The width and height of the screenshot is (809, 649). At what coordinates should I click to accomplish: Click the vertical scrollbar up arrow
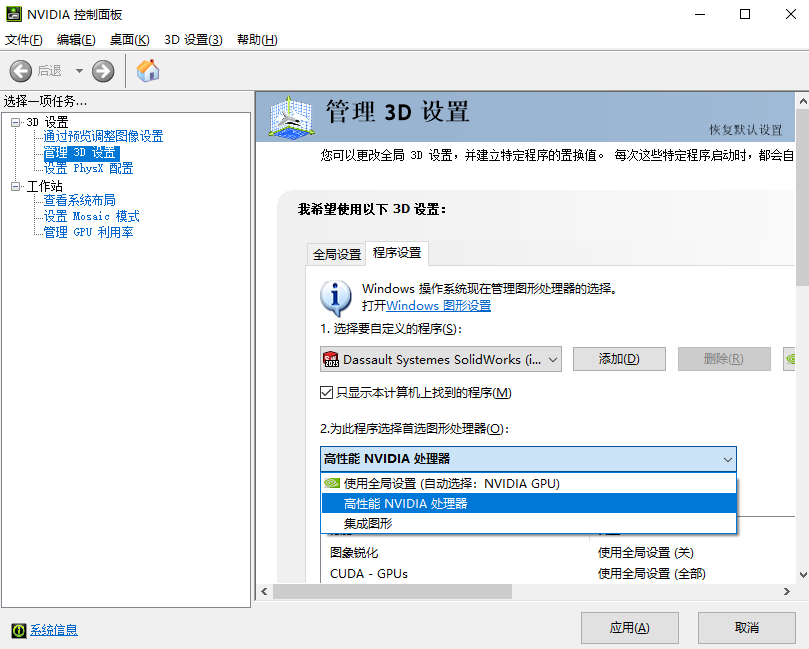[x=803, y=101]
